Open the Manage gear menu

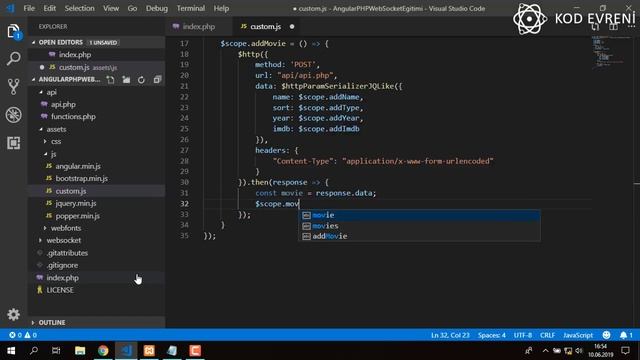tap(13, 314)
